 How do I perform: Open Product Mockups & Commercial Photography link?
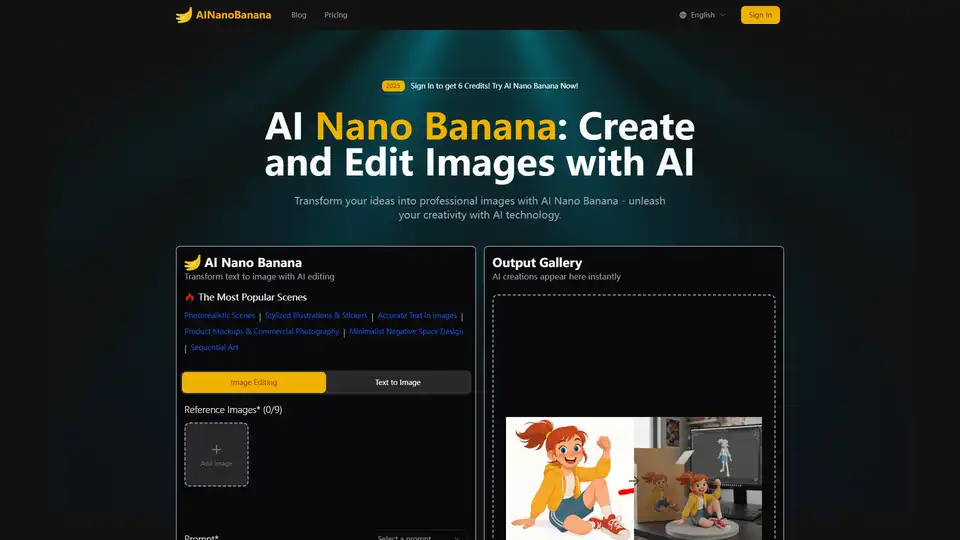tap(261, 331)
